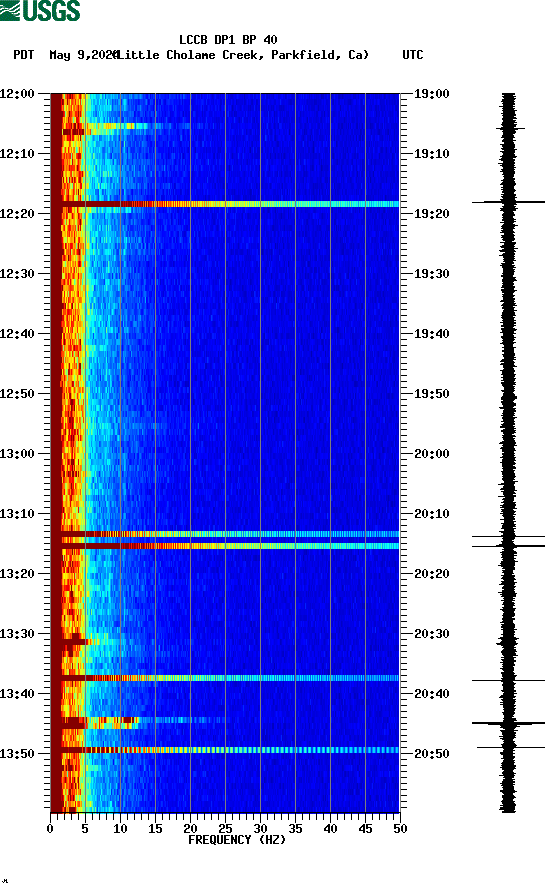Click the USGS logo
Image resolution: width=552 pixels, height=892 pixels.
point(40,11)
